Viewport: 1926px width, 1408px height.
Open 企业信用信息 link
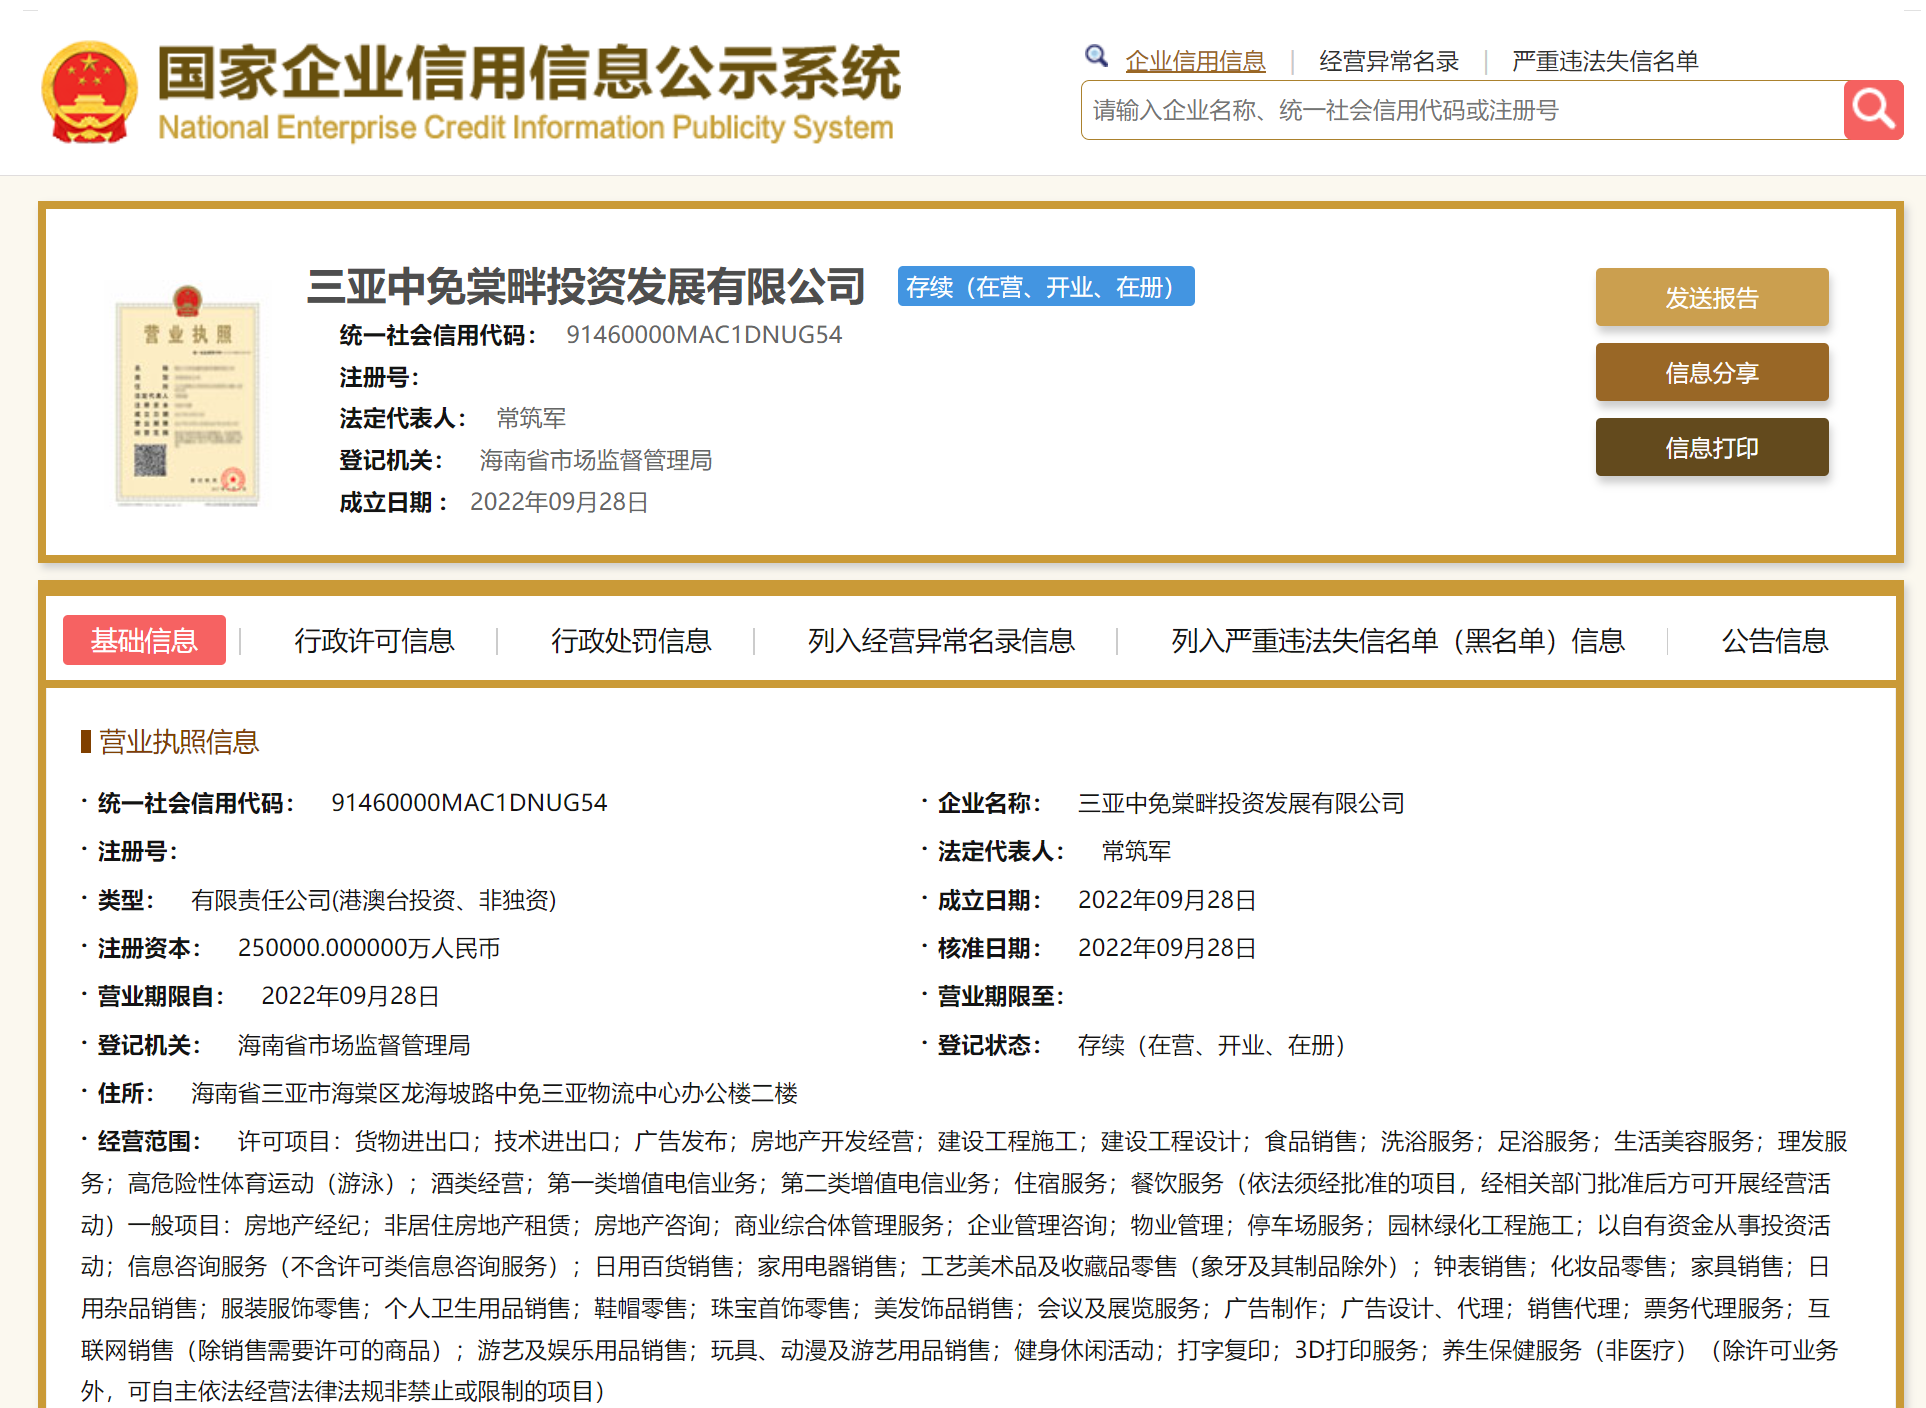click(x=1195, y=62)
